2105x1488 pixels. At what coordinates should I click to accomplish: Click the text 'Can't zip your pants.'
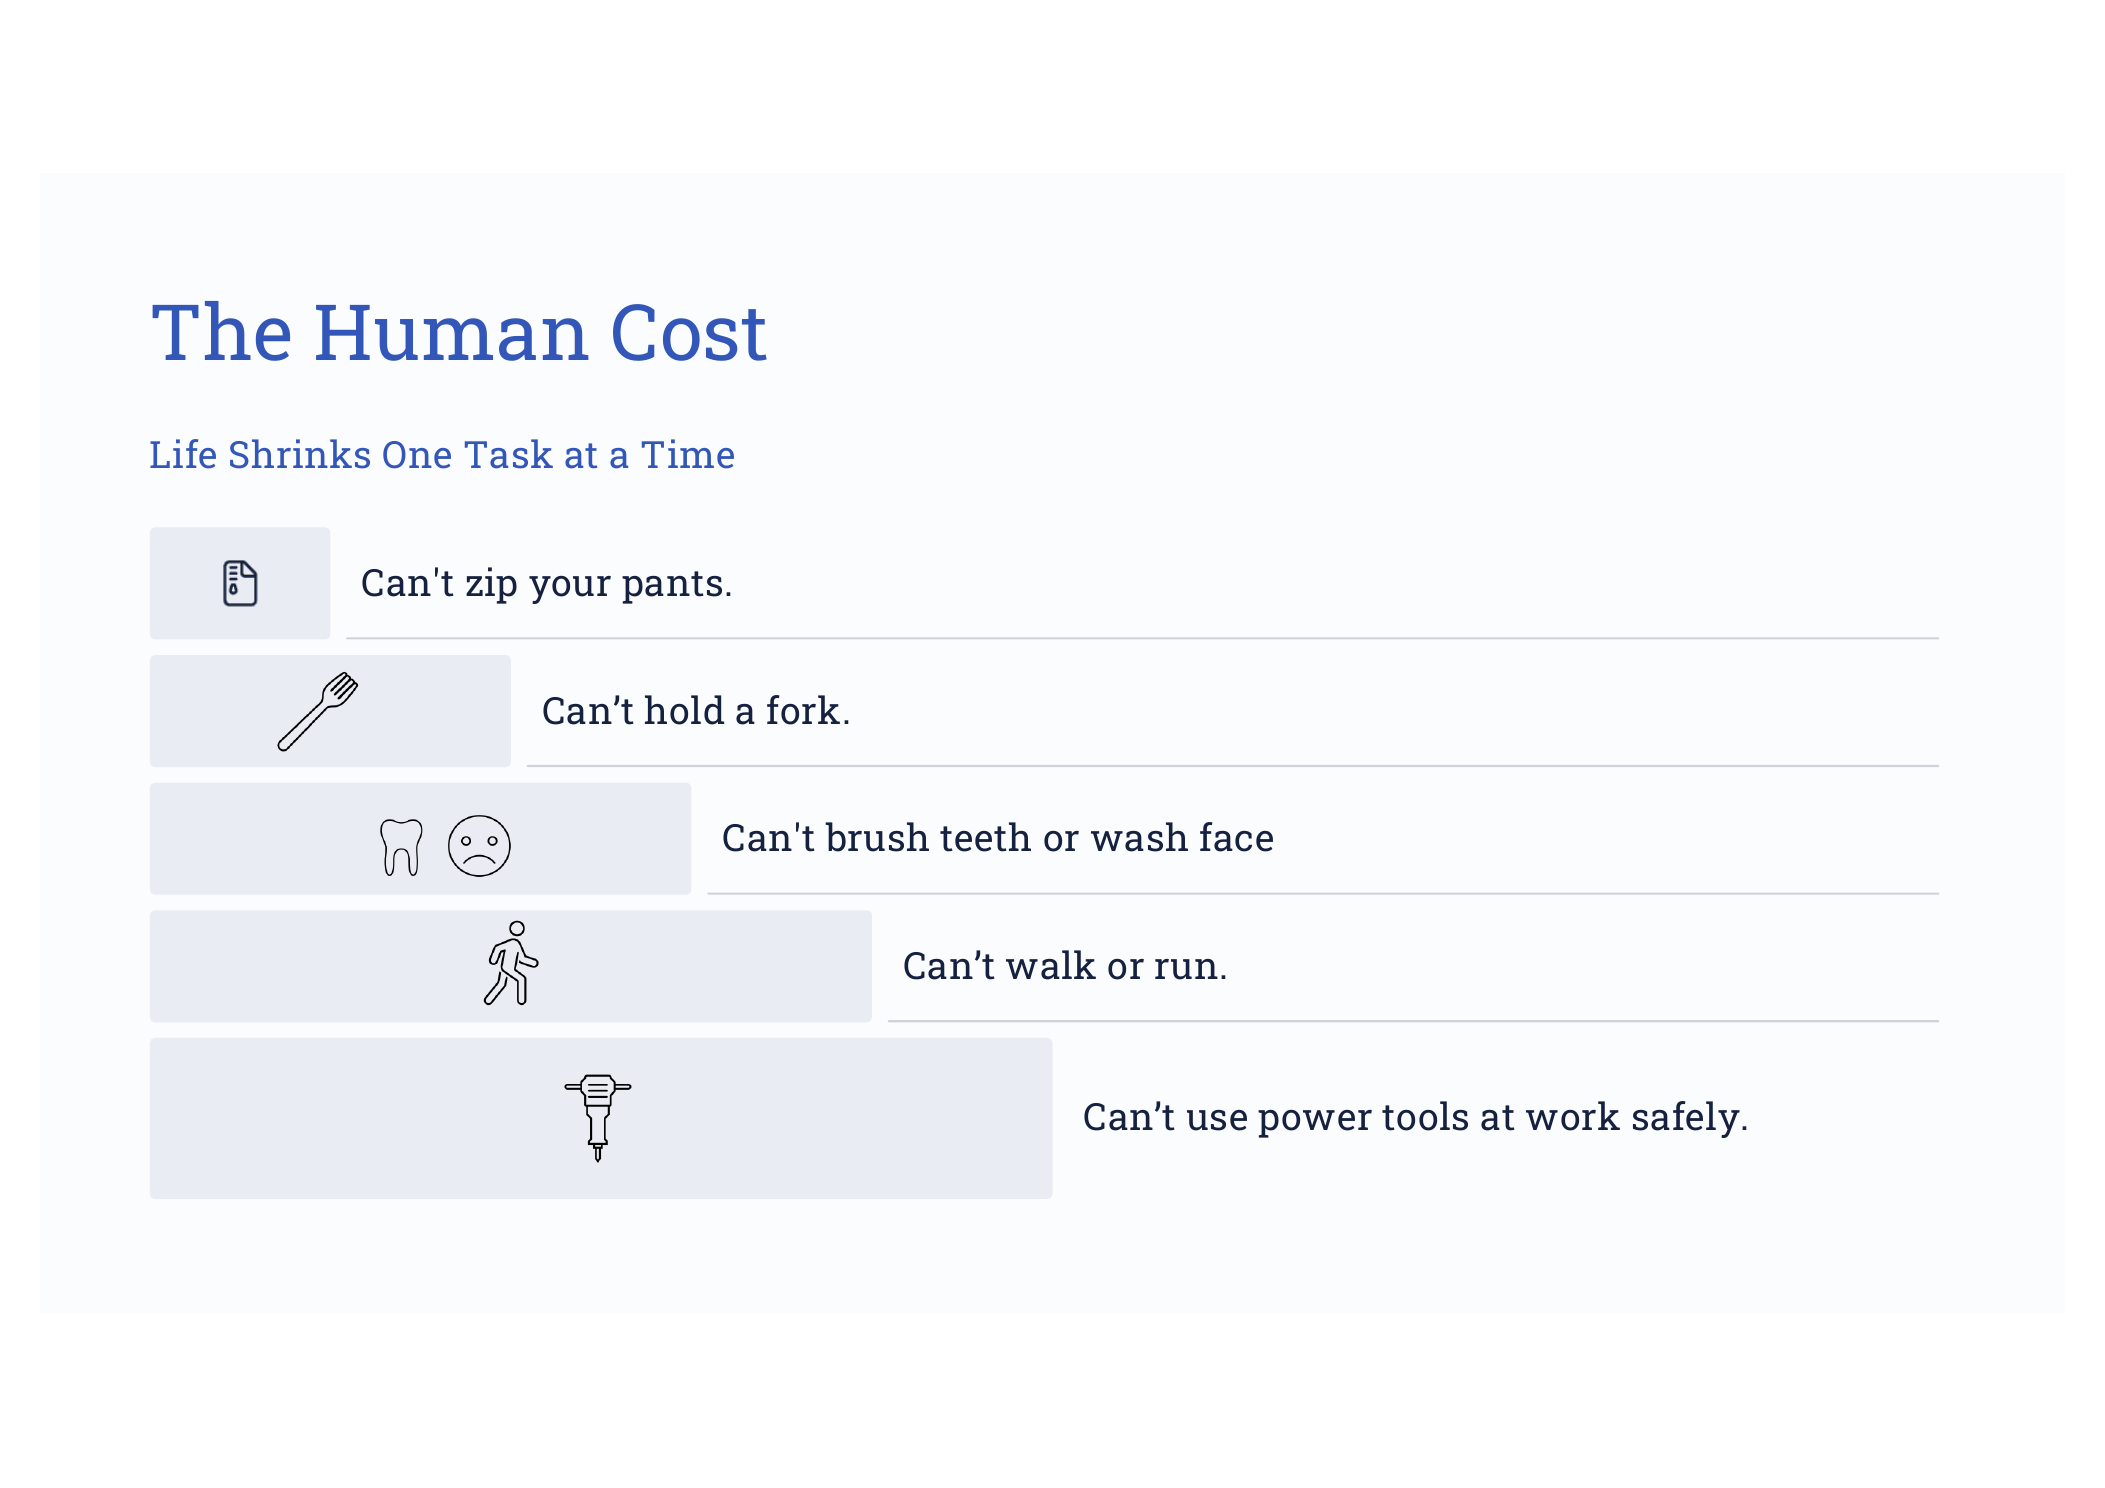[546, 583]
